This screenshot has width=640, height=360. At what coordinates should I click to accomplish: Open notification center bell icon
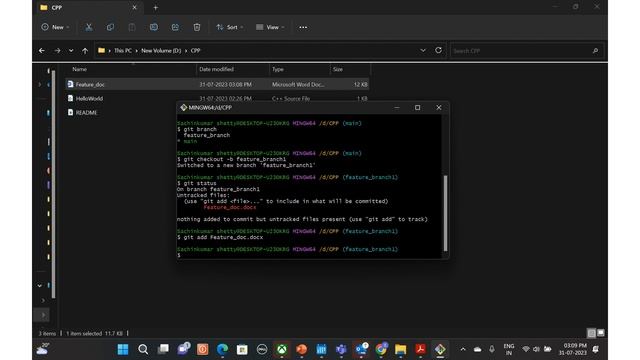tap(596, 349)
